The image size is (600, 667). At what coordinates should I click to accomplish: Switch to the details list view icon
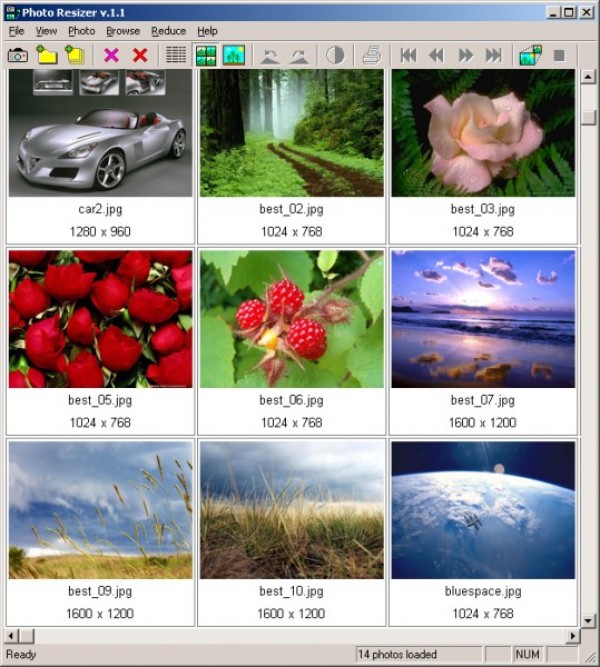click(x=176, y=55)
